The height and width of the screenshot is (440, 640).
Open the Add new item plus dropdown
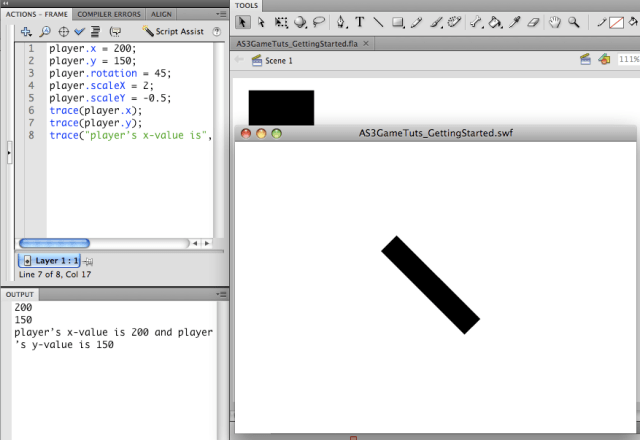click(27, 31)
